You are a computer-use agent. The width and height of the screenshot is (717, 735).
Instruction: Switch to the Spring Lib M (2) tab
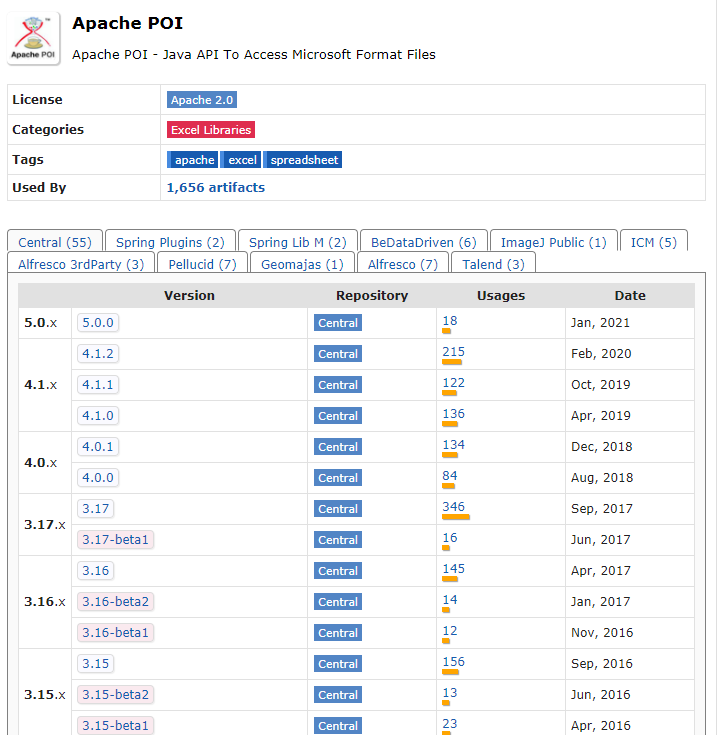click(x=298, y=242)
